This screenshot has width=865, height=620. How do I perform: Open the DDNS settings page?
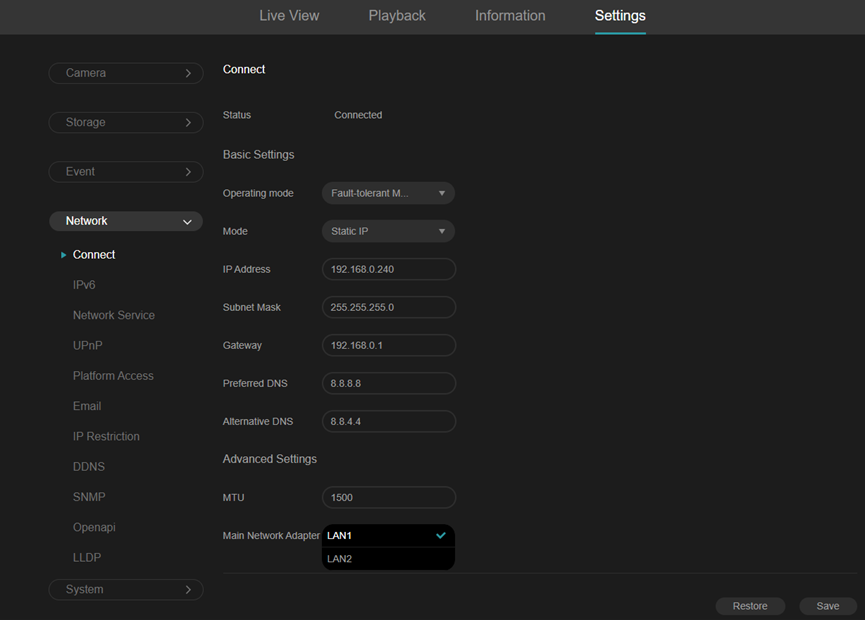click(89, 466)
